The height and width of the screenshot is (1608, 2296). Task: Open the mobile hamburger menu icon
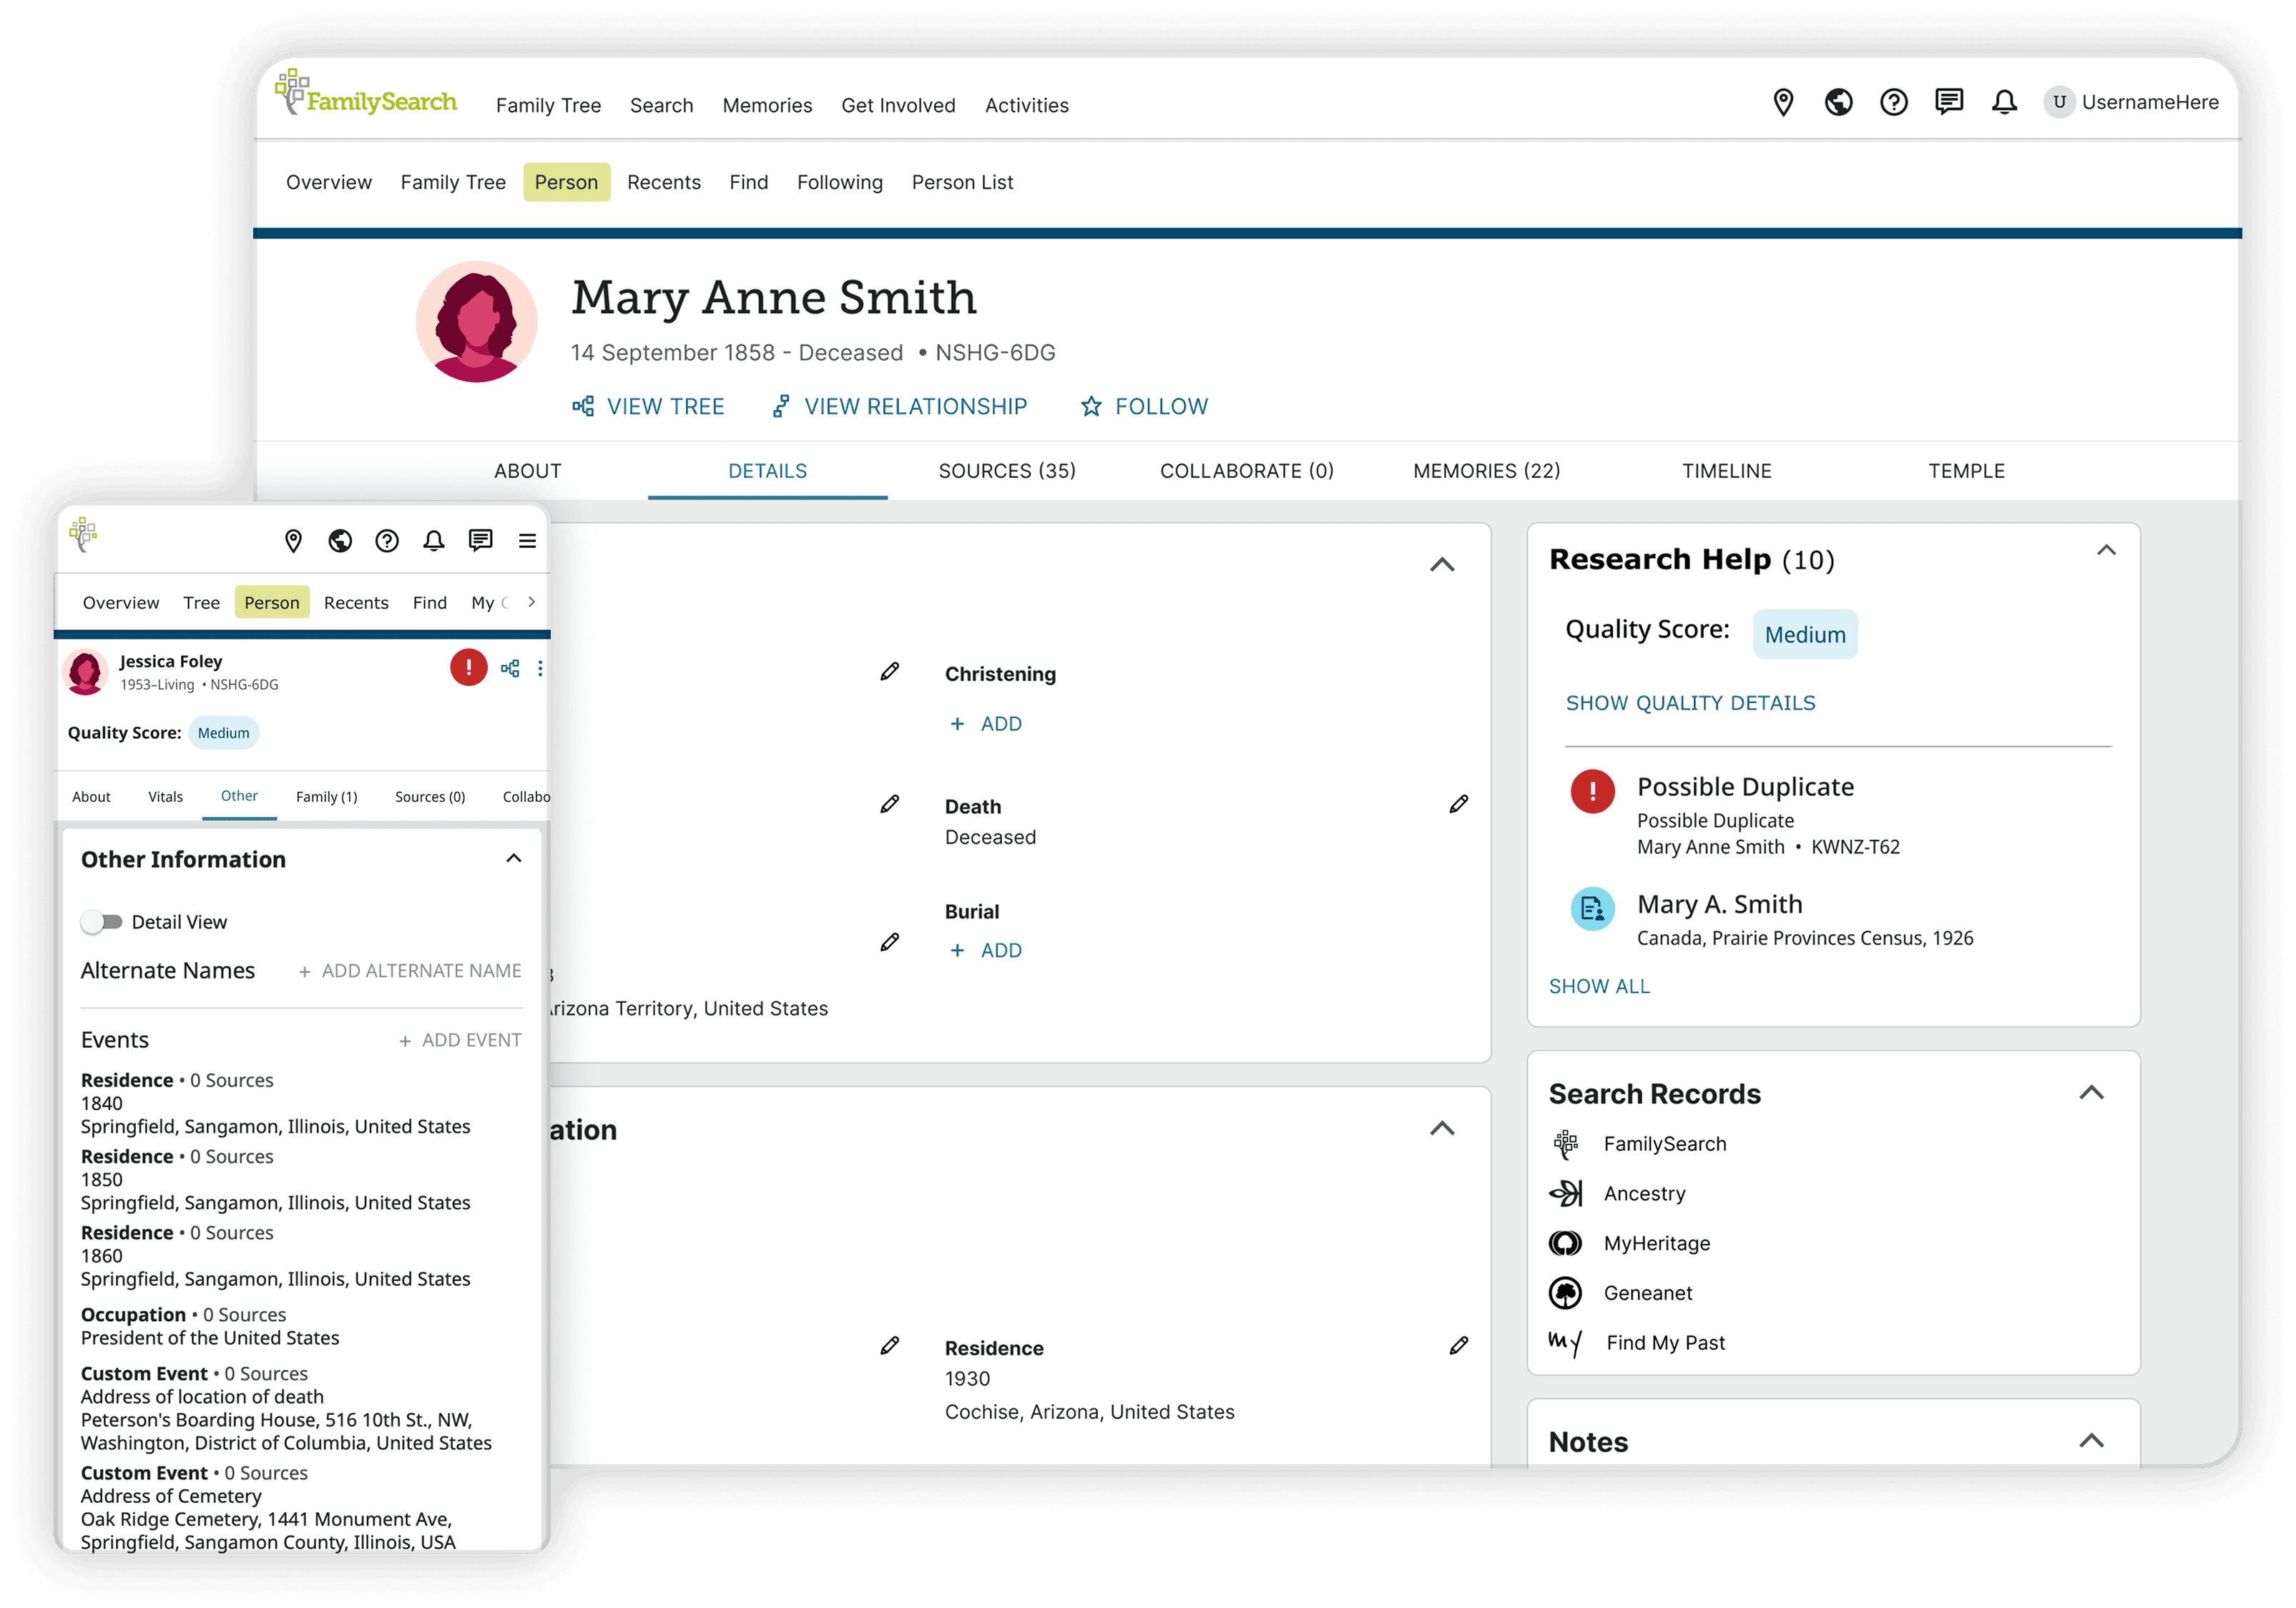[x=527, y=541]
